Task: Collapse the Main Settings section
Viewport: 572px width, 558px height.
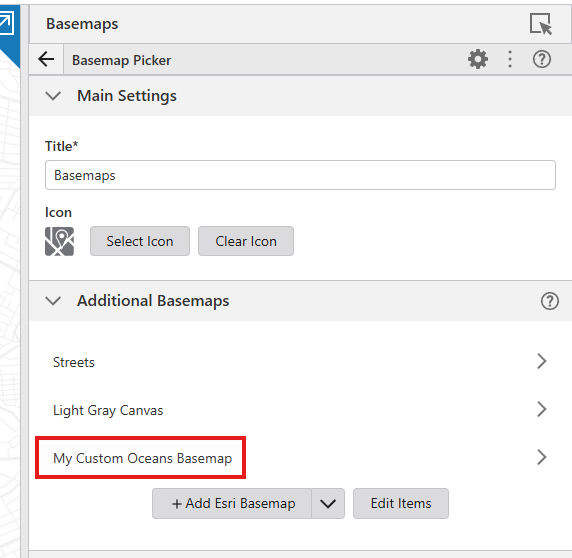Action: [x=53, y=96]
